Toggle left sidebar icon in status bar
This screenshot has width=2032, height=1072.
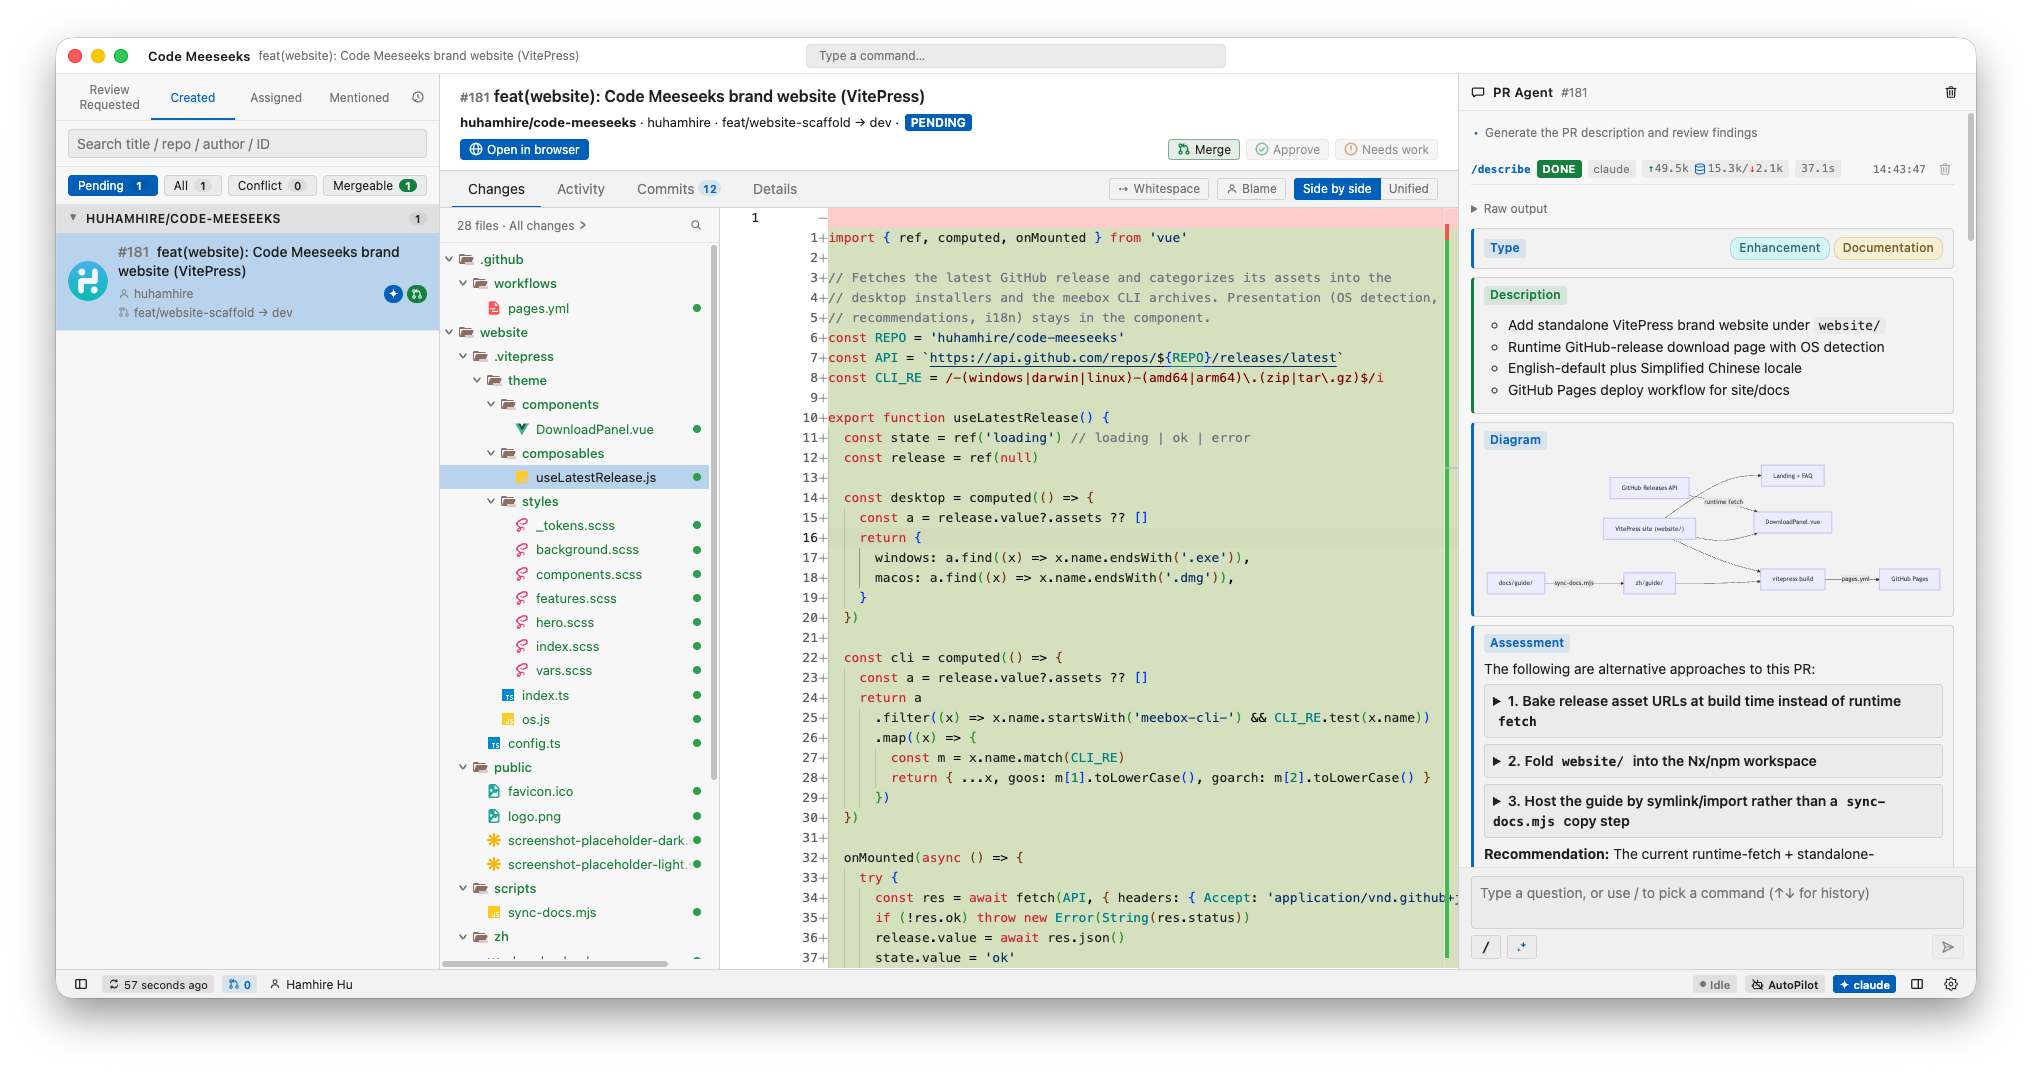tap(81, 984)
